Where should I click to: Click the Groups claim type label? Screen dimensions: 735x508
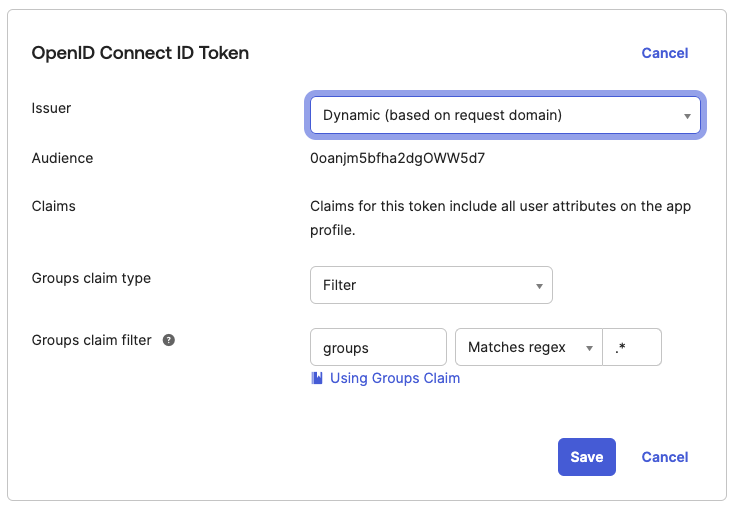point(91,278)
